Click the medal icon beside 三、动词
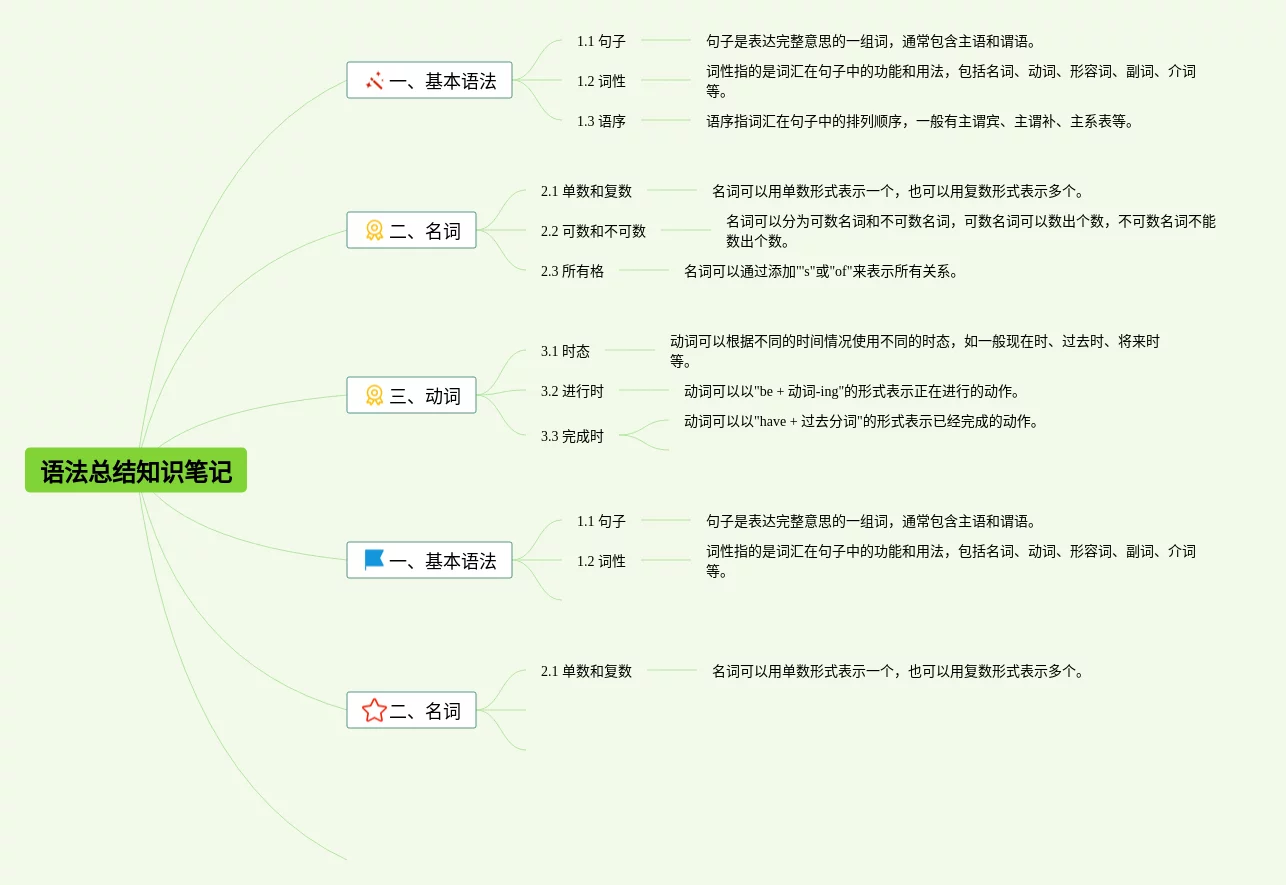1286x885 pixels. click(374, 396)
